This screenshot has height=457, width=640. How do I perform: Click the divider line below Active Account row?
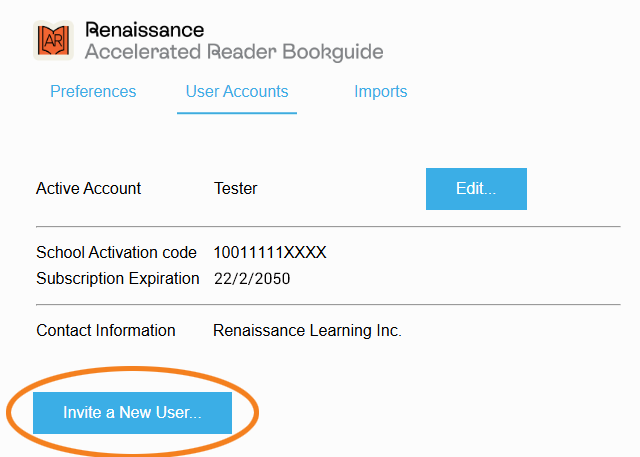pos(328,227)
